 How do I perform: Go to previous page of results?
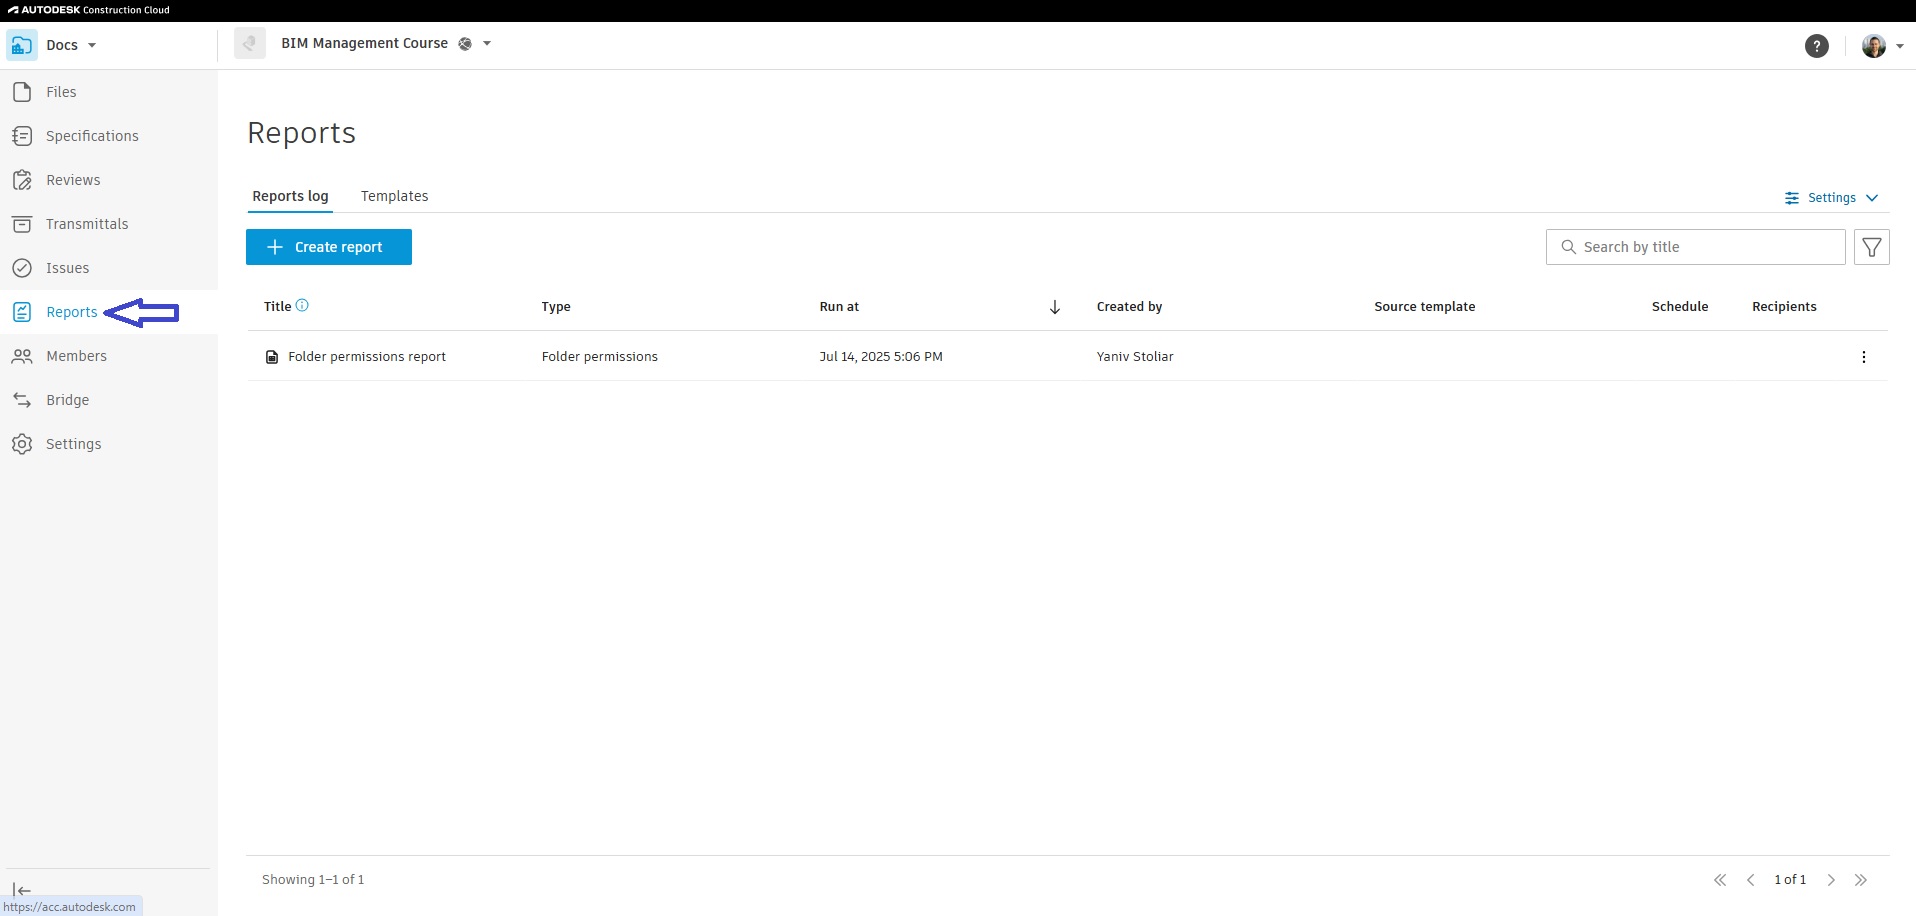pyautogui.click(x=1751, y=880)
